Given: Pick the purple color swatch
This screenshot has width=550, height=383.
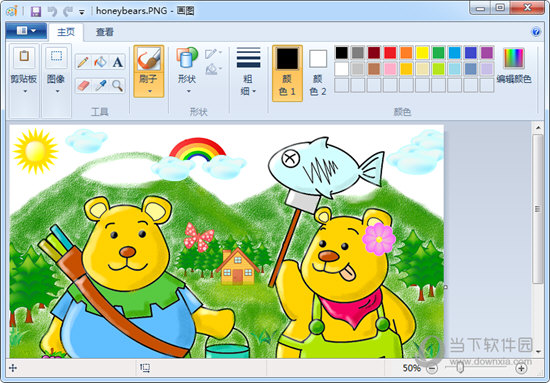Looking at the screenshot, I should (x=487, y=53).
